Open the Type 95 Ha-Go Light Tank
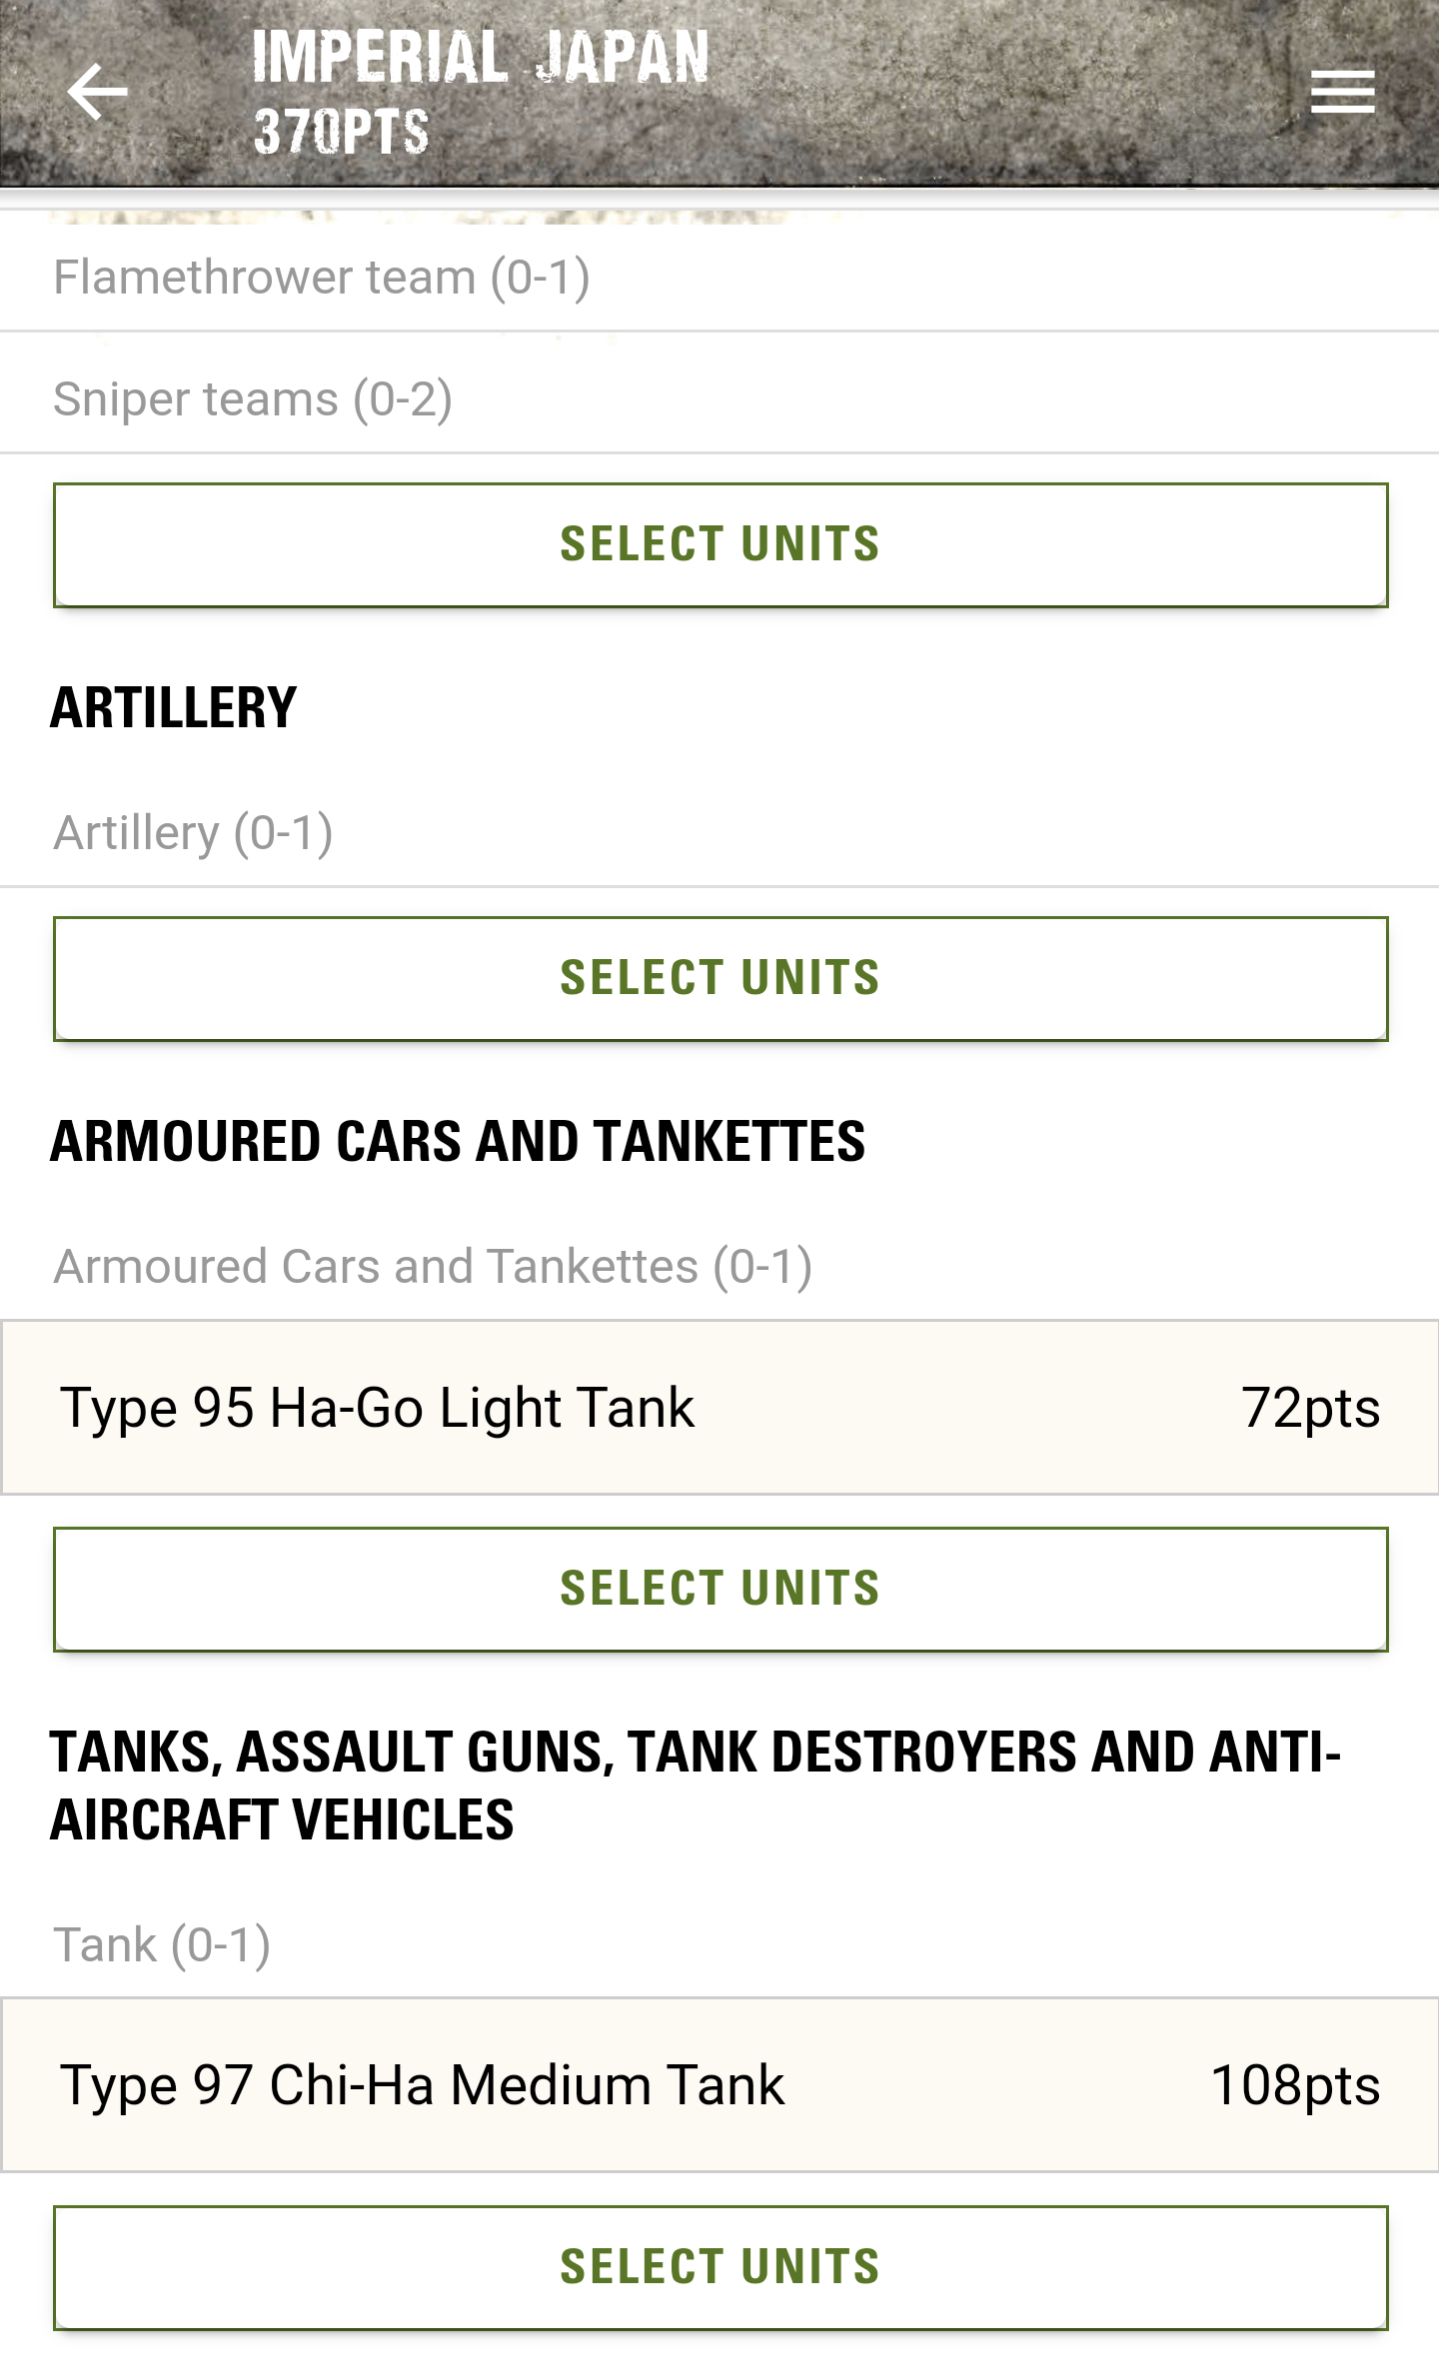The width and height of the screenshot is (1439, 2378). click(377, 1408)
